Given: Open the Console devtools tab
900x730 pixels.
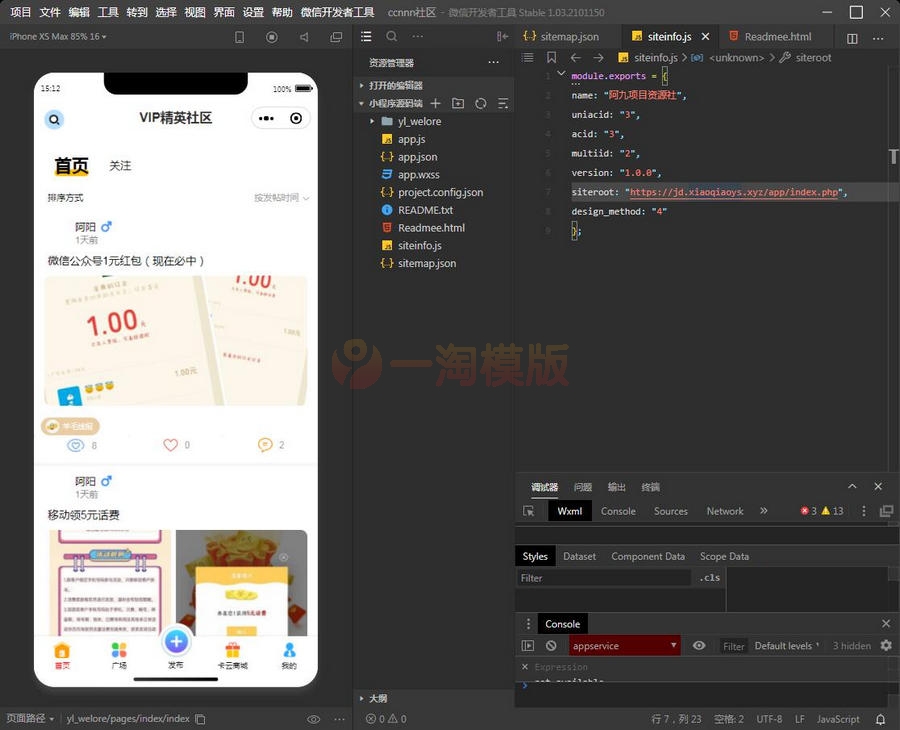Looking at the screenshot, I should tap(618, 511).
